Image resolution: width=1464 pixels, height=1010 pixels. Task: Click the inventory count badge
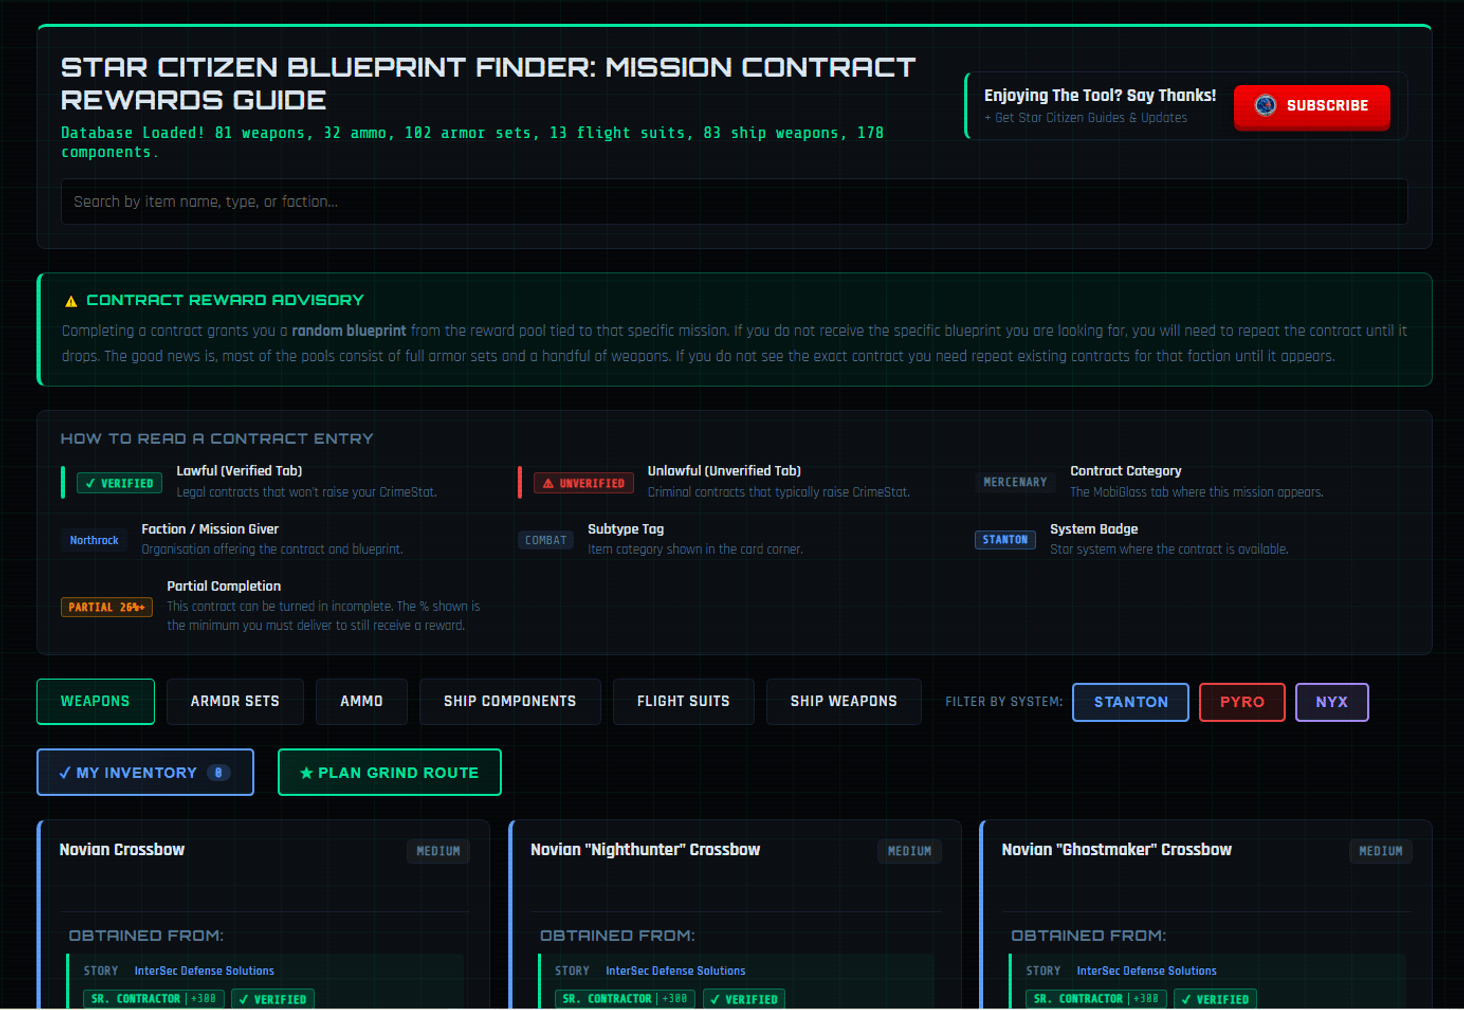pos(218,773)
